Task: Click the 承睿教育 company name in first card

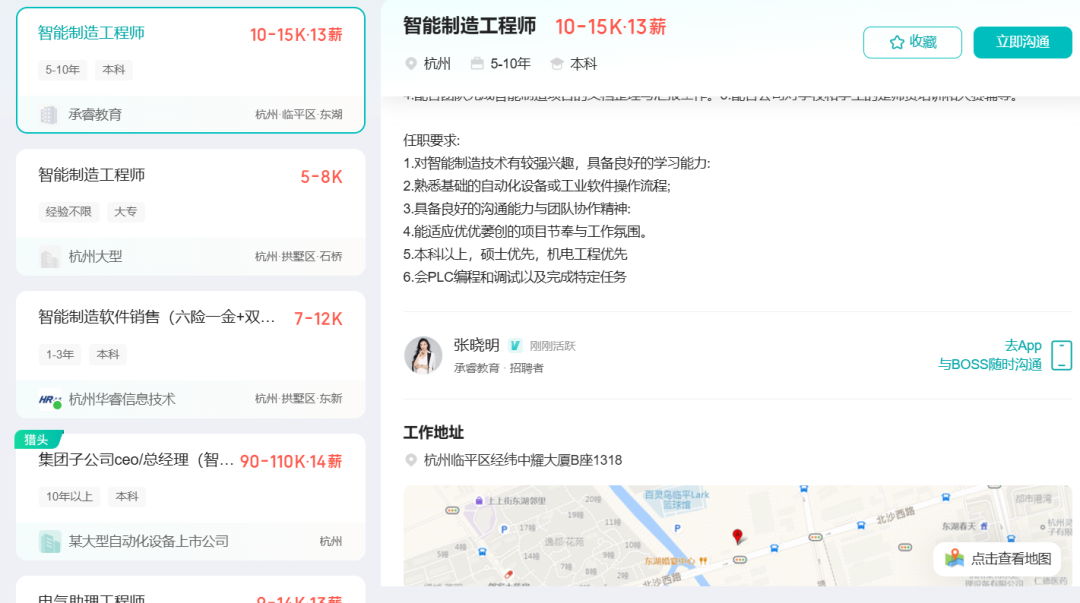Action: click(95, 115)
